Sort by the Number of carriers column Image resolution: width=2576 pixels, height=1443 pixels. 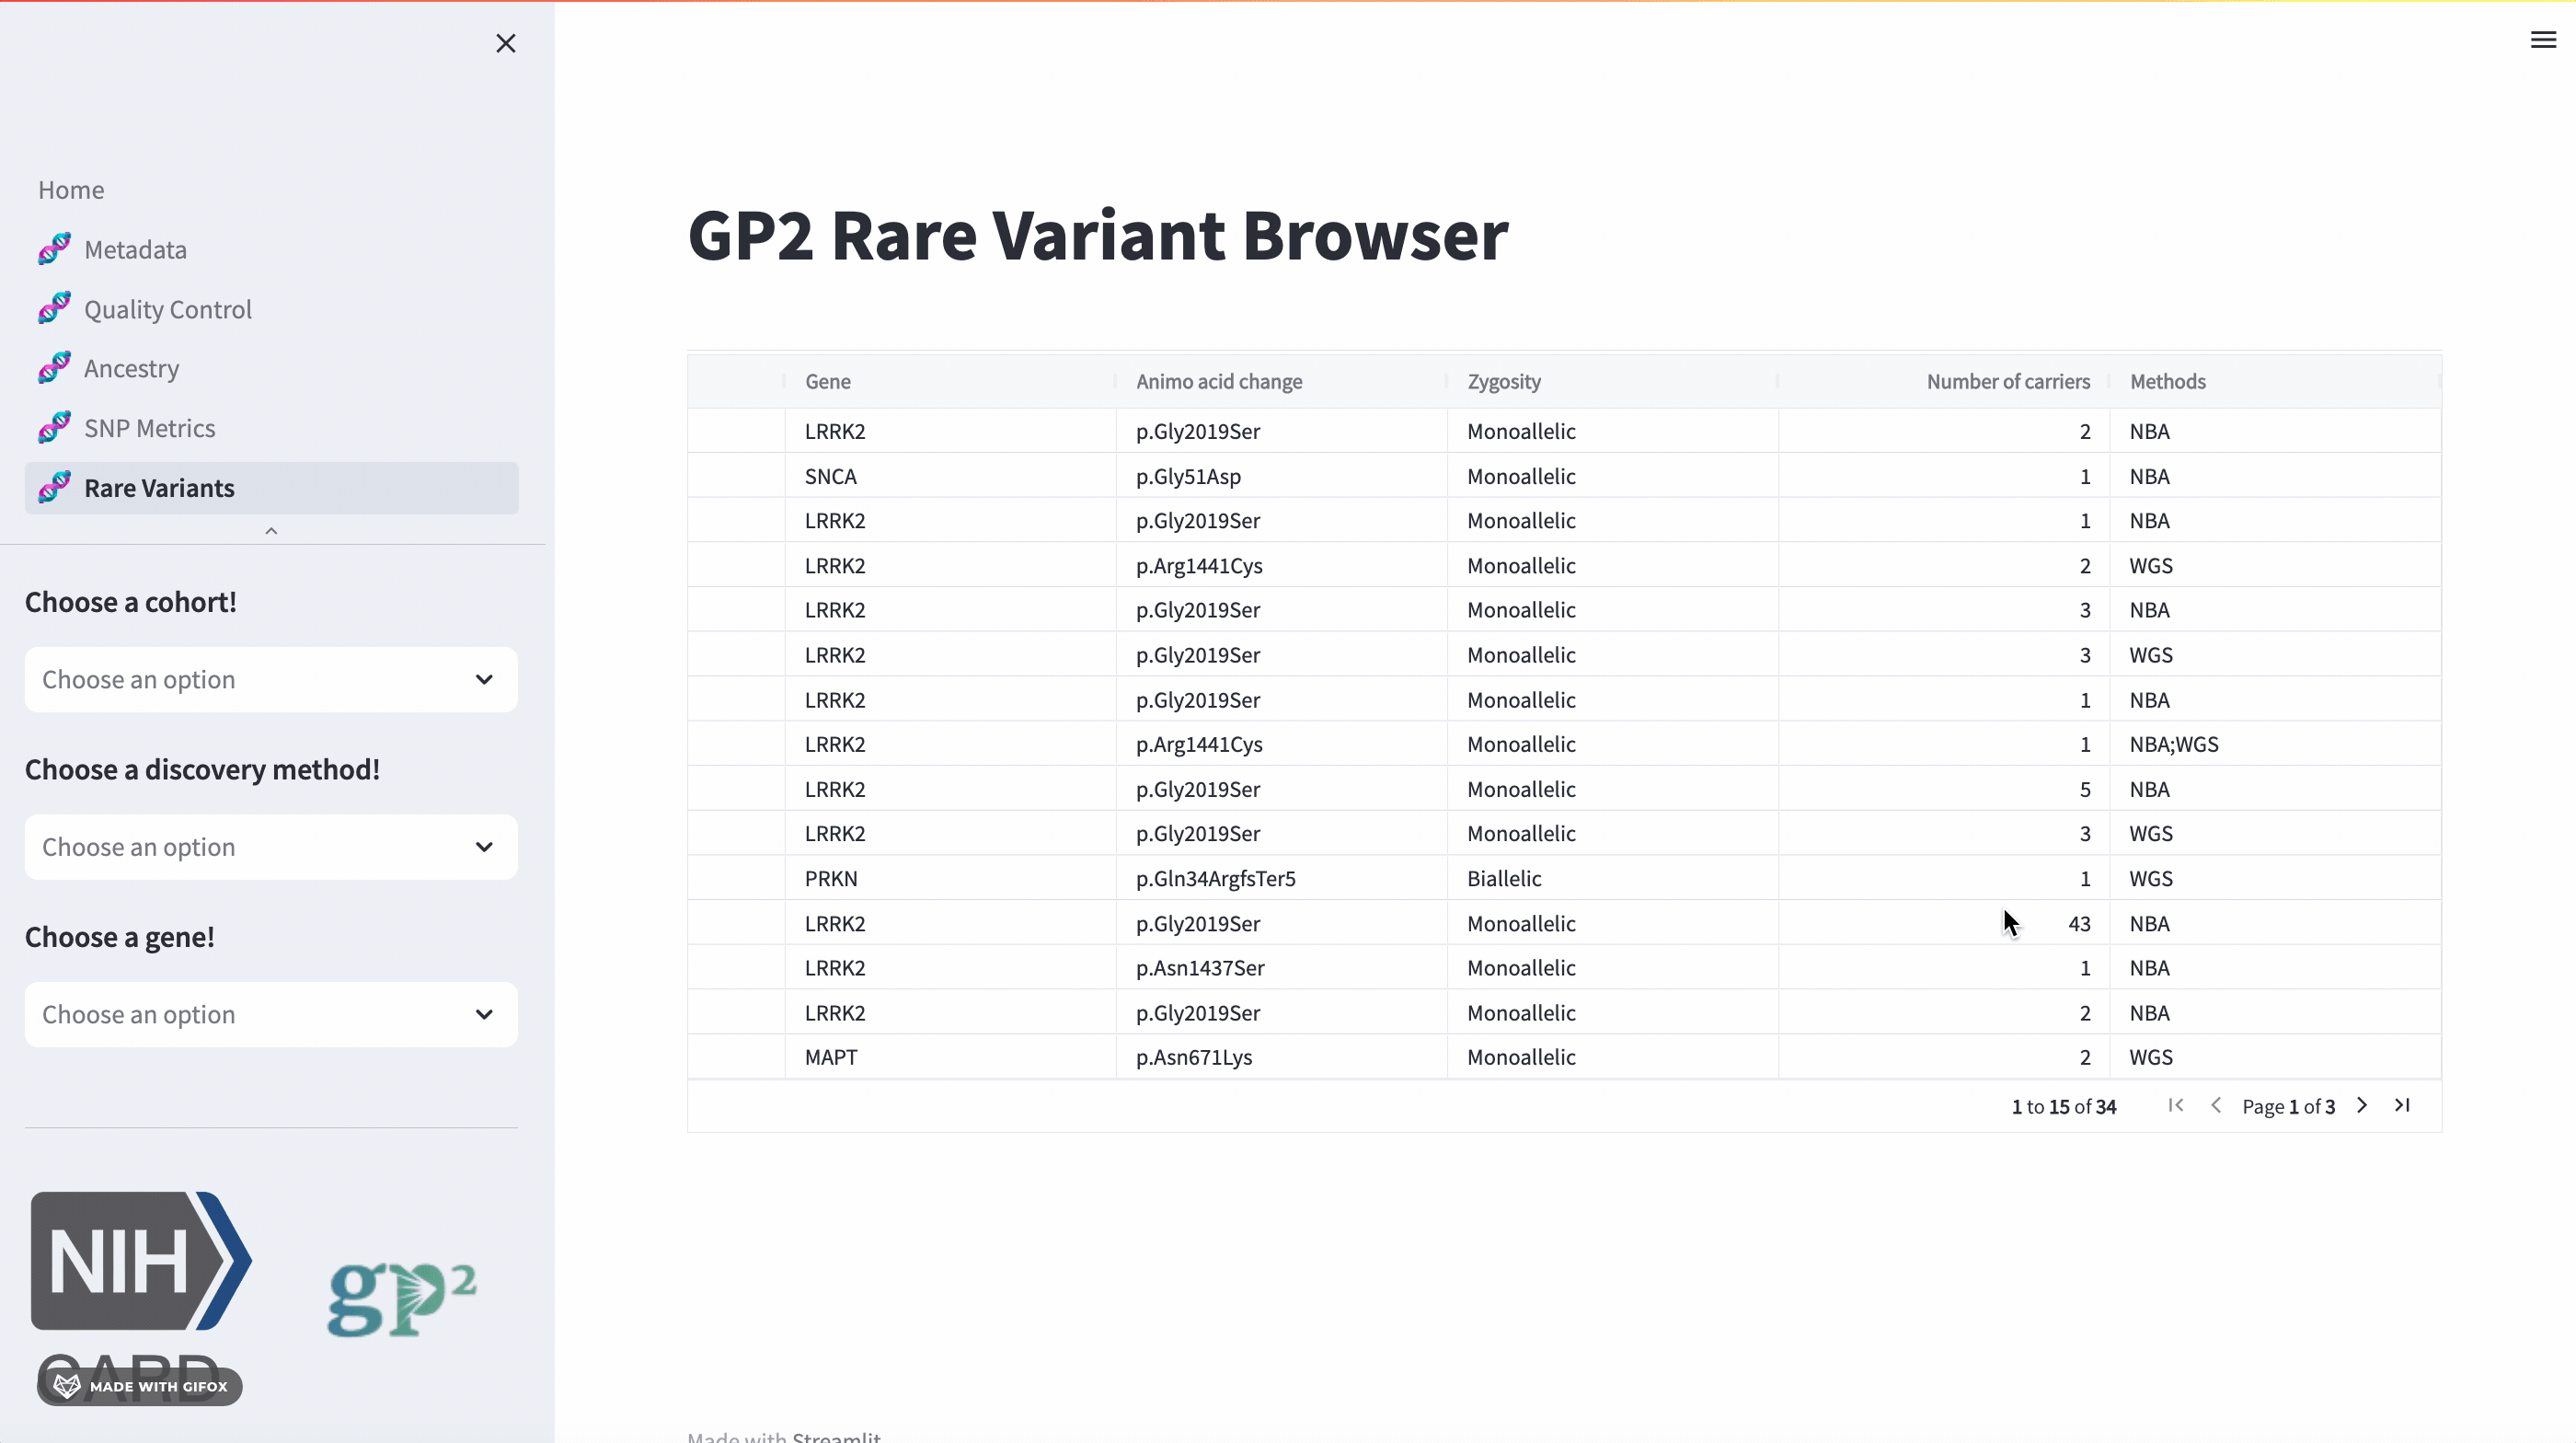point(2007,381)
